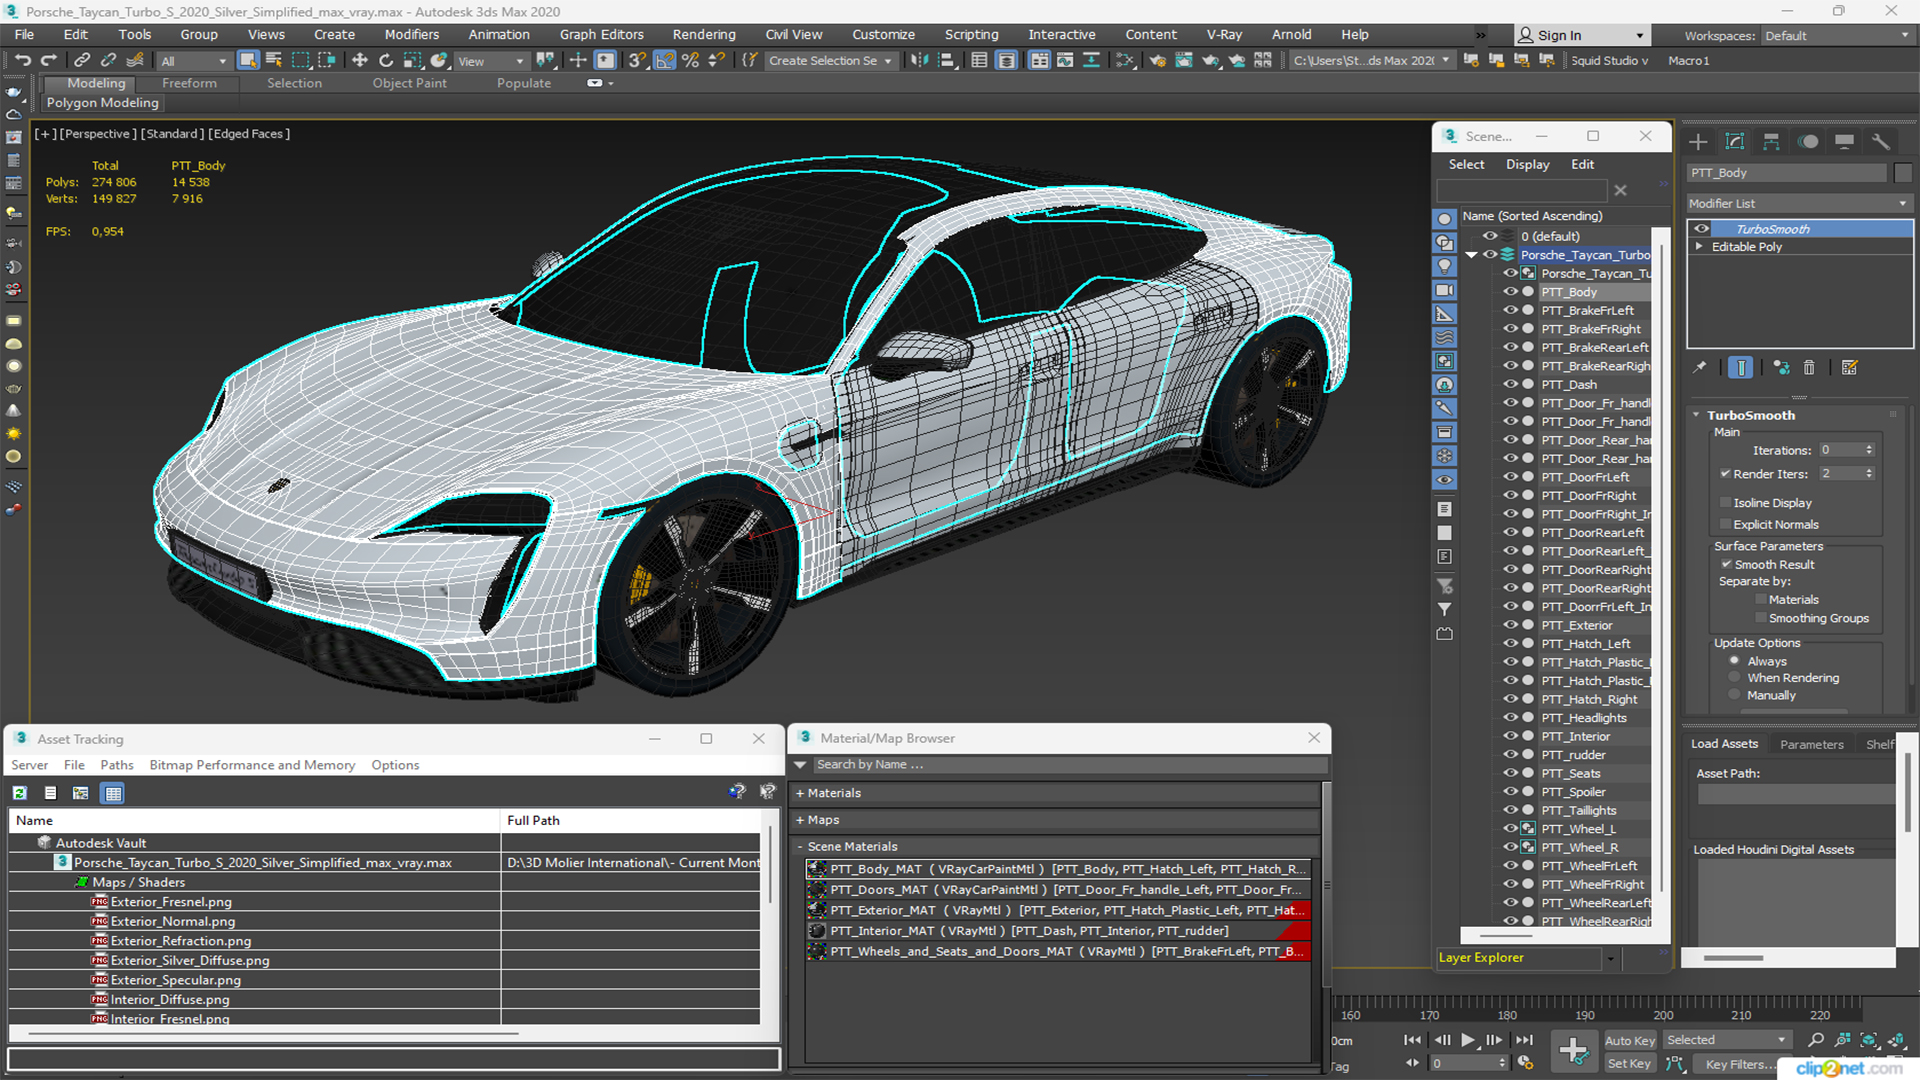The width and height of the screenshot is (1920, 1080).
Task: Open Configure Modifier Sets icon
Action: click(x=1849, y=368)
